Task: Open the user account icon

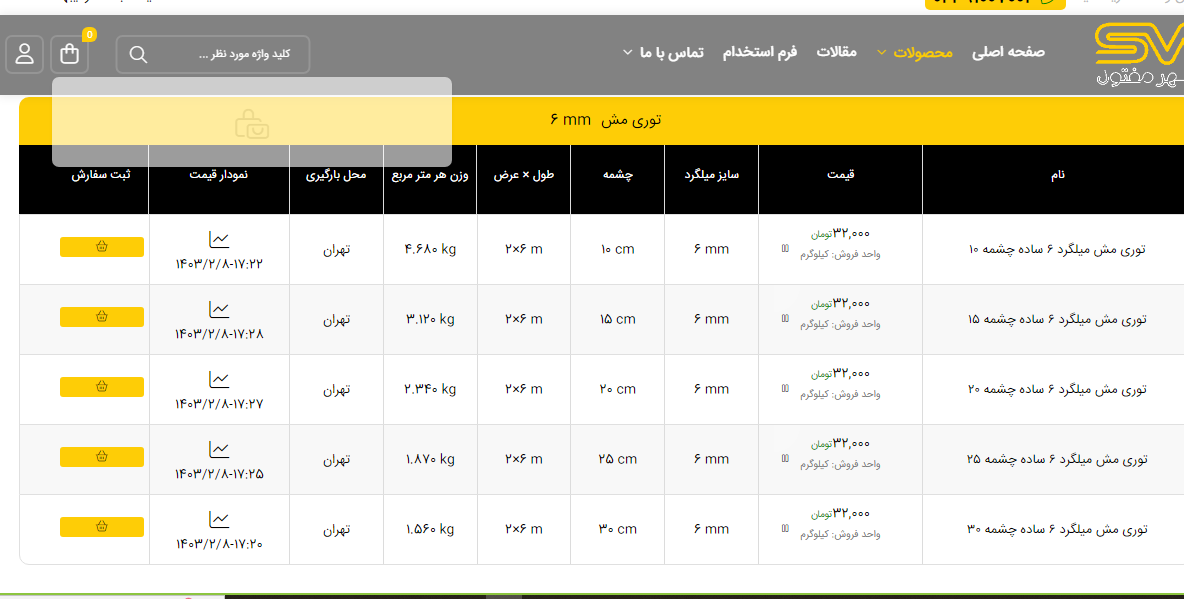Action: point(25,54)
